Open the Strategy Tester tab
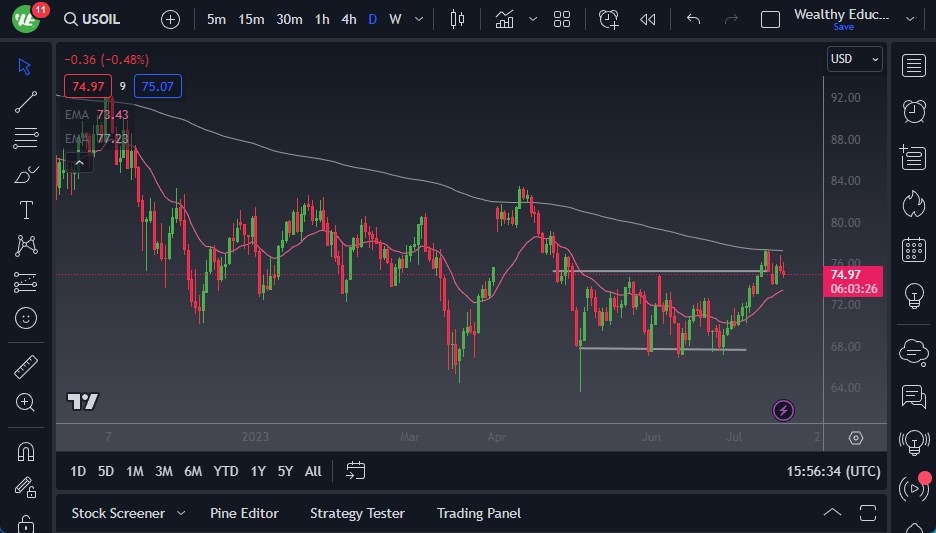Image resolution: width=936 pixels, height=533 pixels. tap(357, 513)
